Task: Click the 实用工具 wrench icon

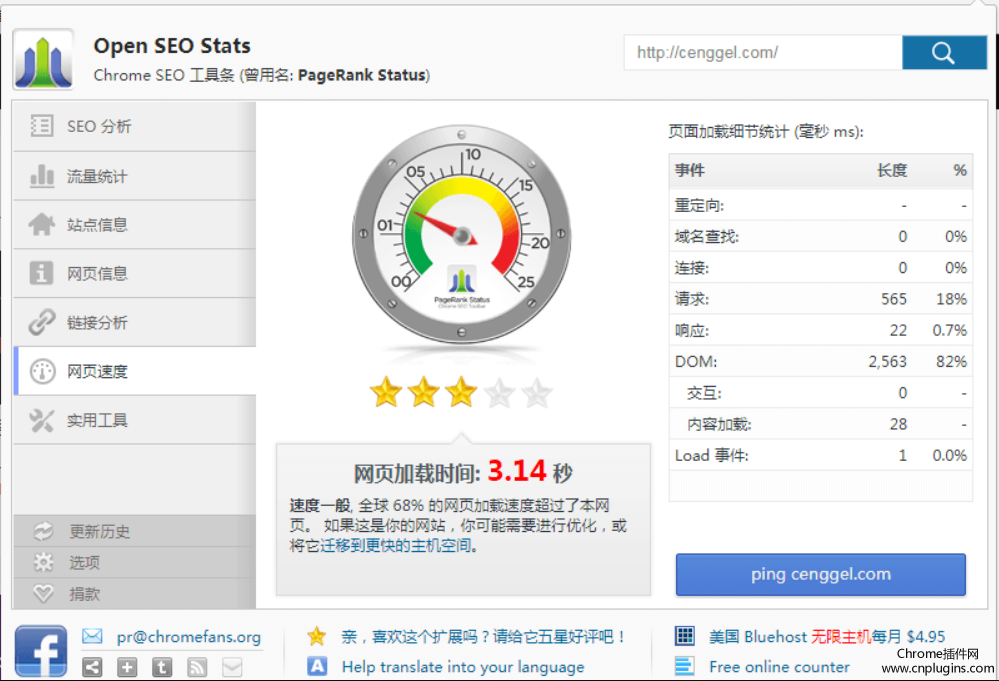Action: [41, 420]
